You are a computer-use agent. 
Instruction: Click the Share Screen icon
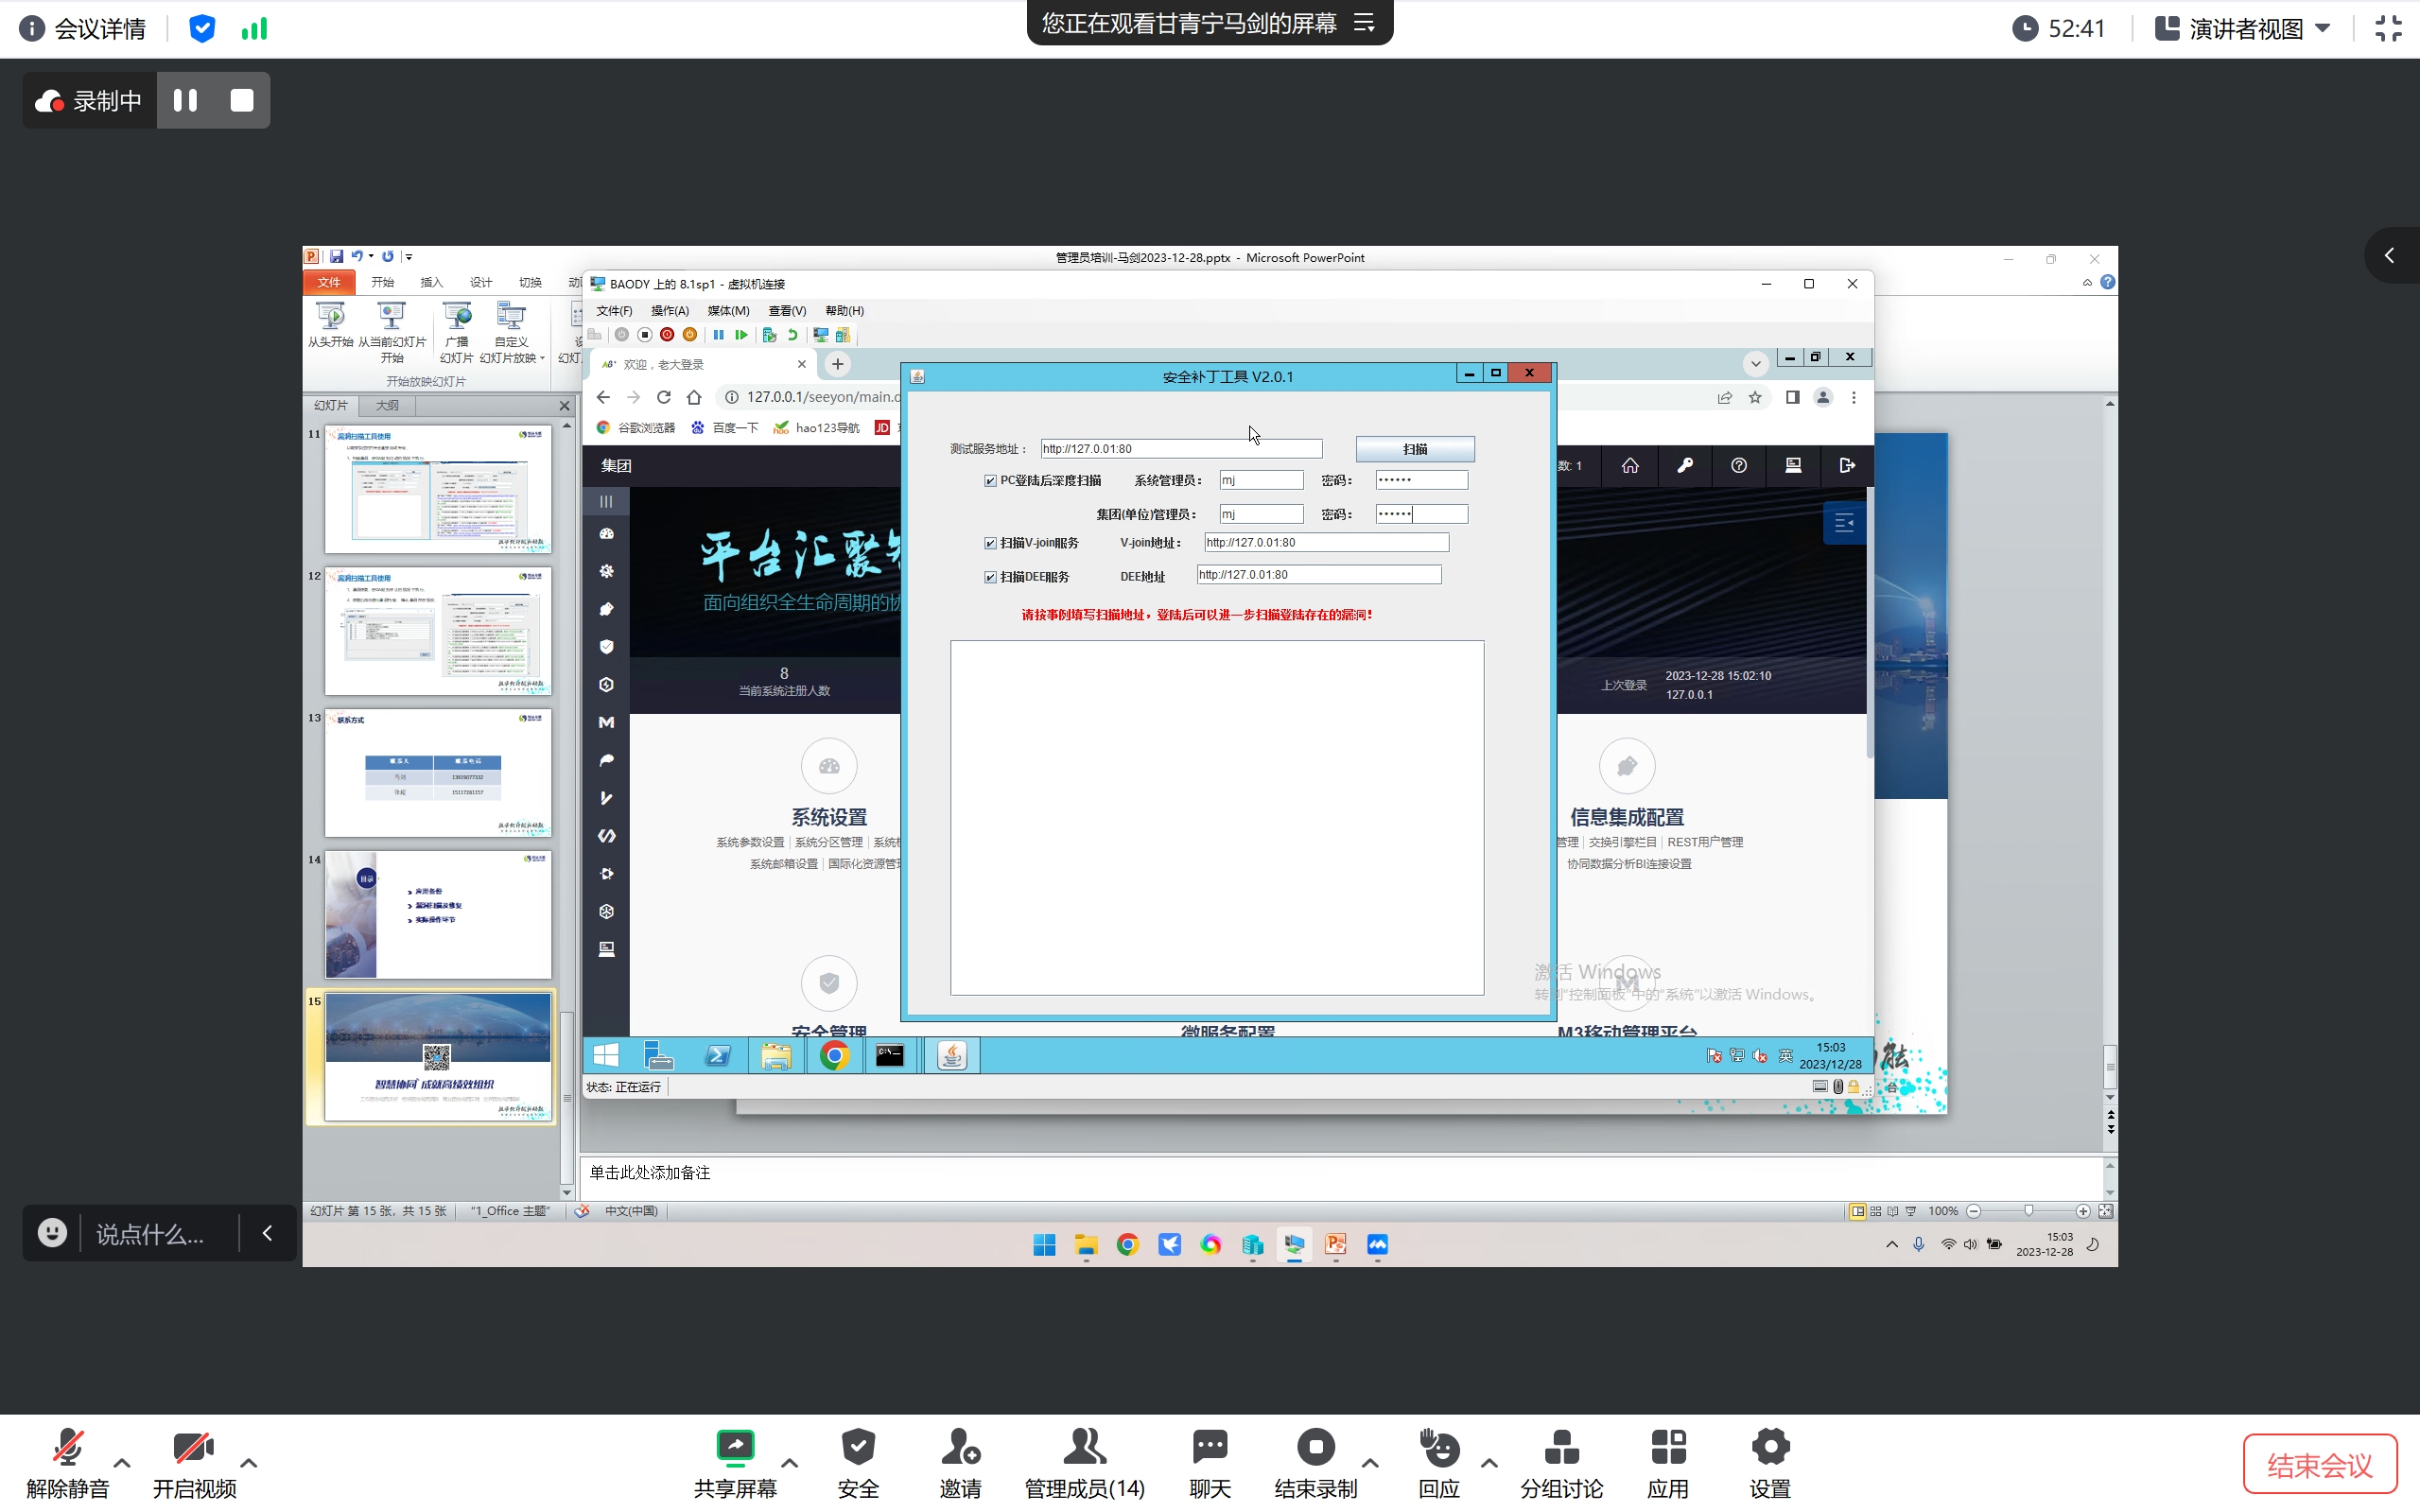[x=735, y=1448]
